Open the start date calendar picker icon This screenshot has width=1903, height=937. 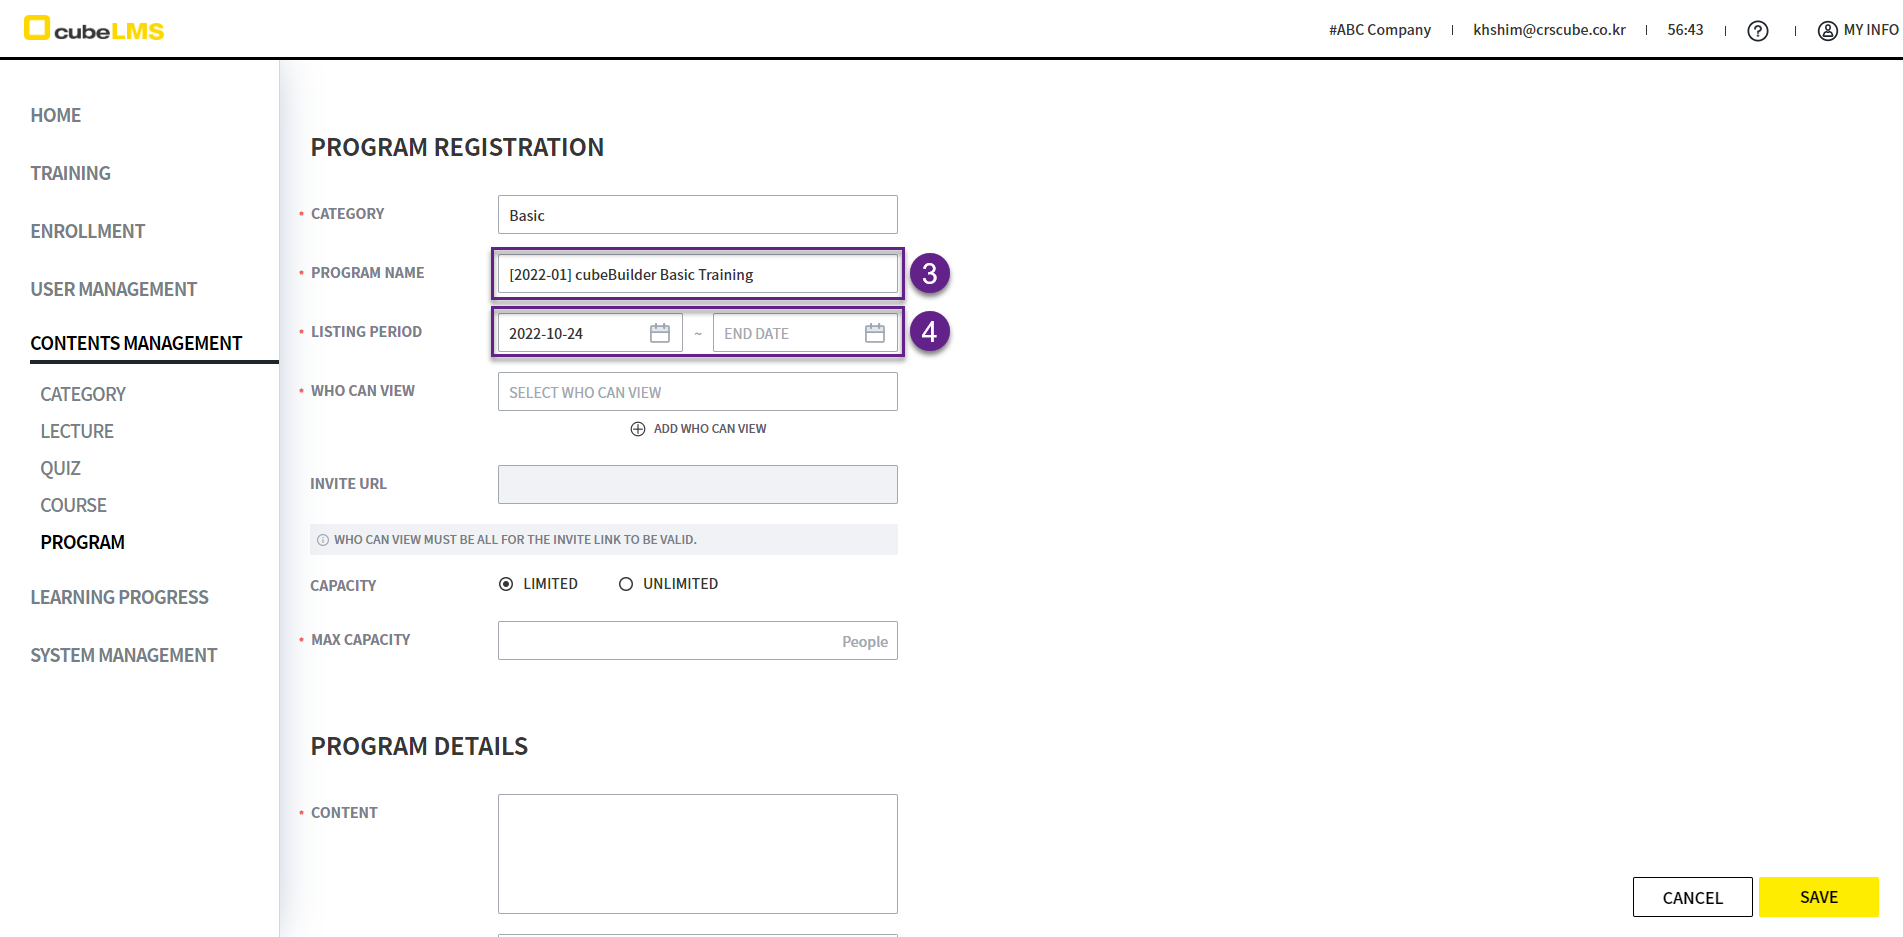(659, 333)
